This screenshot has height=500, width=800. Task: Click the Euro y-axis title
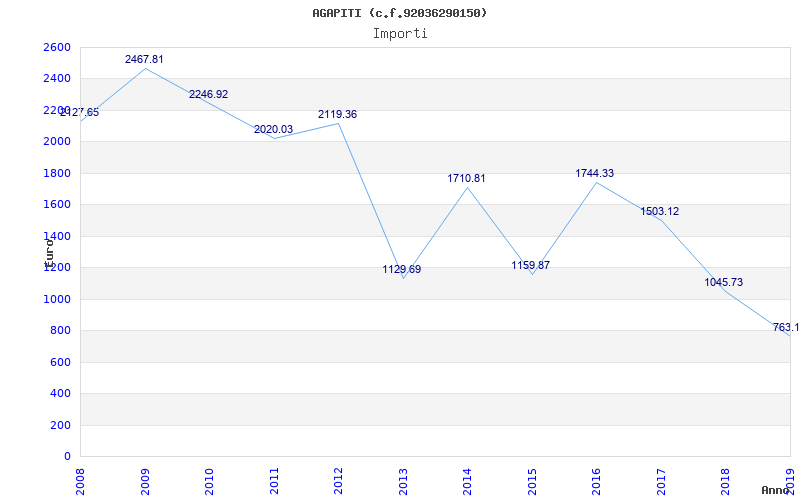click(49, 254)
